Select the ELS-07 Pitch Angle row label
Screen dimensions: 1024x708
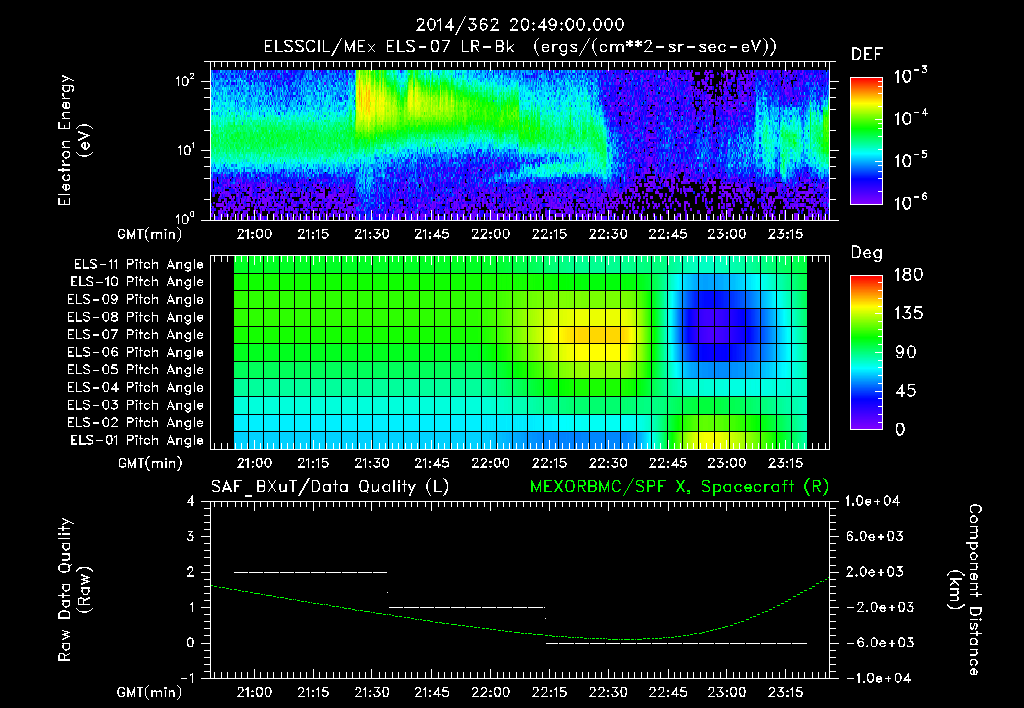[x=135, y=334]
